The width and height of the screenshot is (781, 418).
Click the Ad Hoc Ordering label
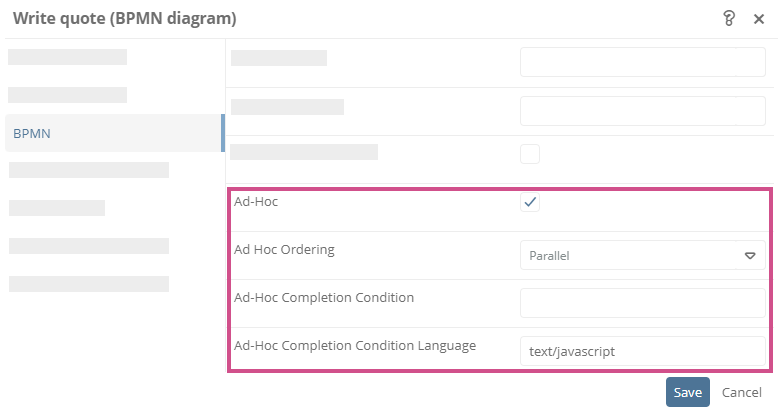pos(284,250)
